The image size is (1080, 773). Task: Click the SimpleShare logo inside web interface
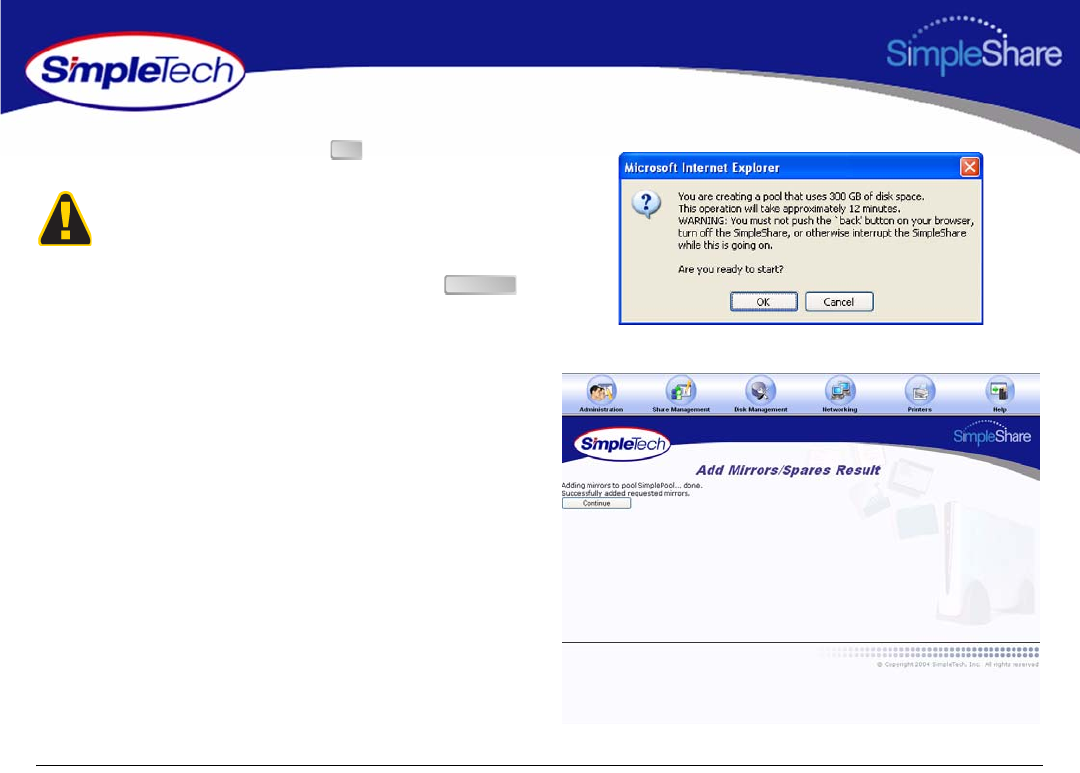(992, 432)
